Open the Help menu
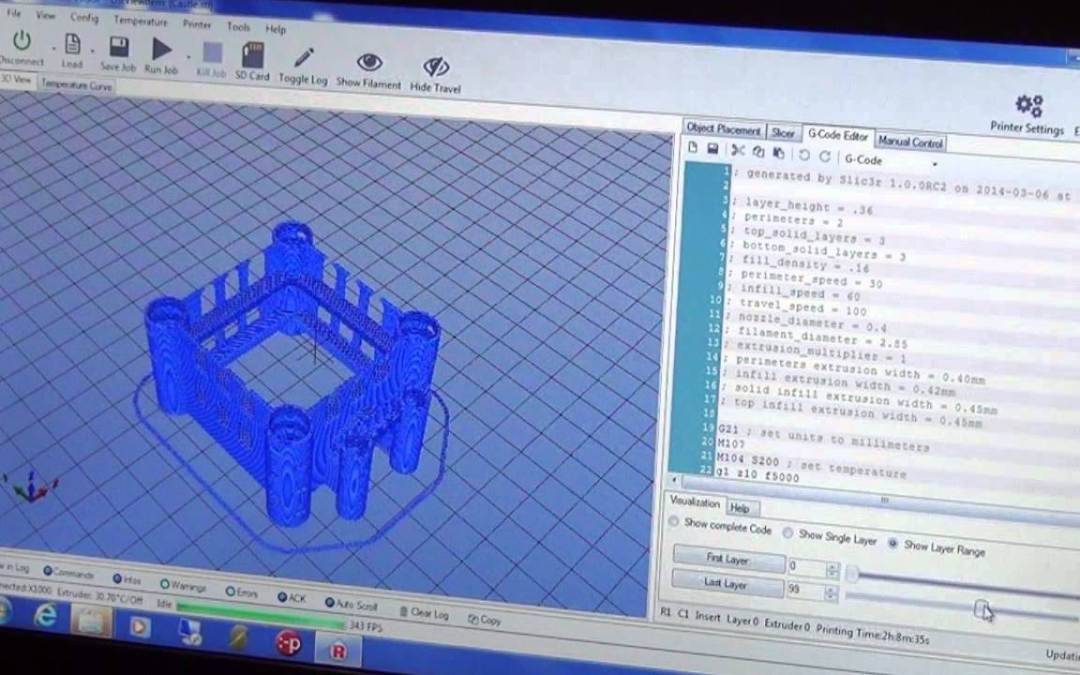The width and height of the screenshot is (1080, 675). point(276,29)
